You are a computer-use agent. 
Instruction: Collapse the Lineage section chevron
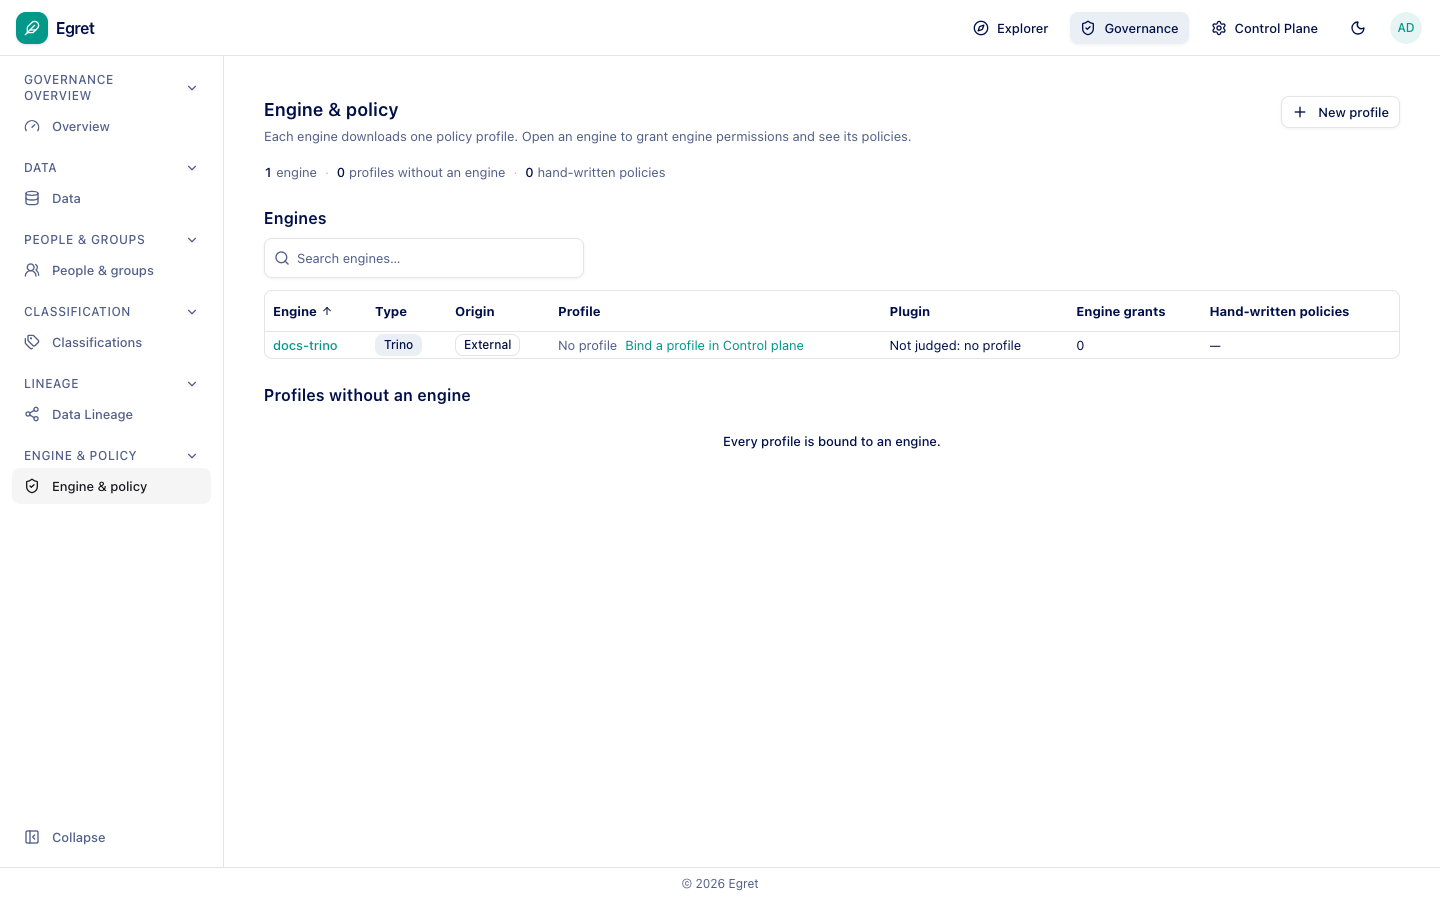(x=192, y=384)
